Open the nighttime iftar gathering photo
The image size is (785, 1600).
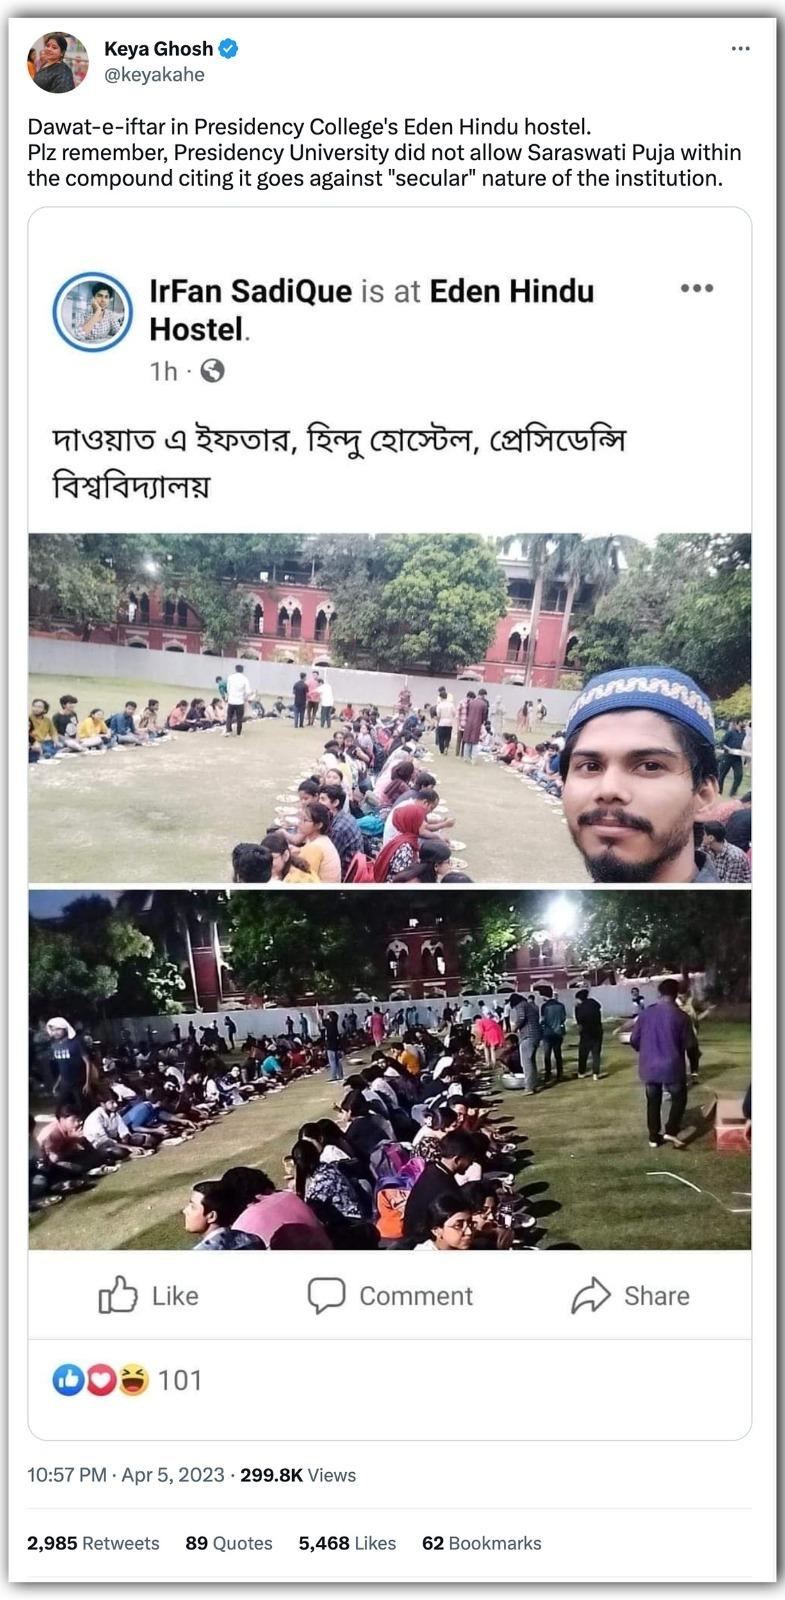point(390,1070)
